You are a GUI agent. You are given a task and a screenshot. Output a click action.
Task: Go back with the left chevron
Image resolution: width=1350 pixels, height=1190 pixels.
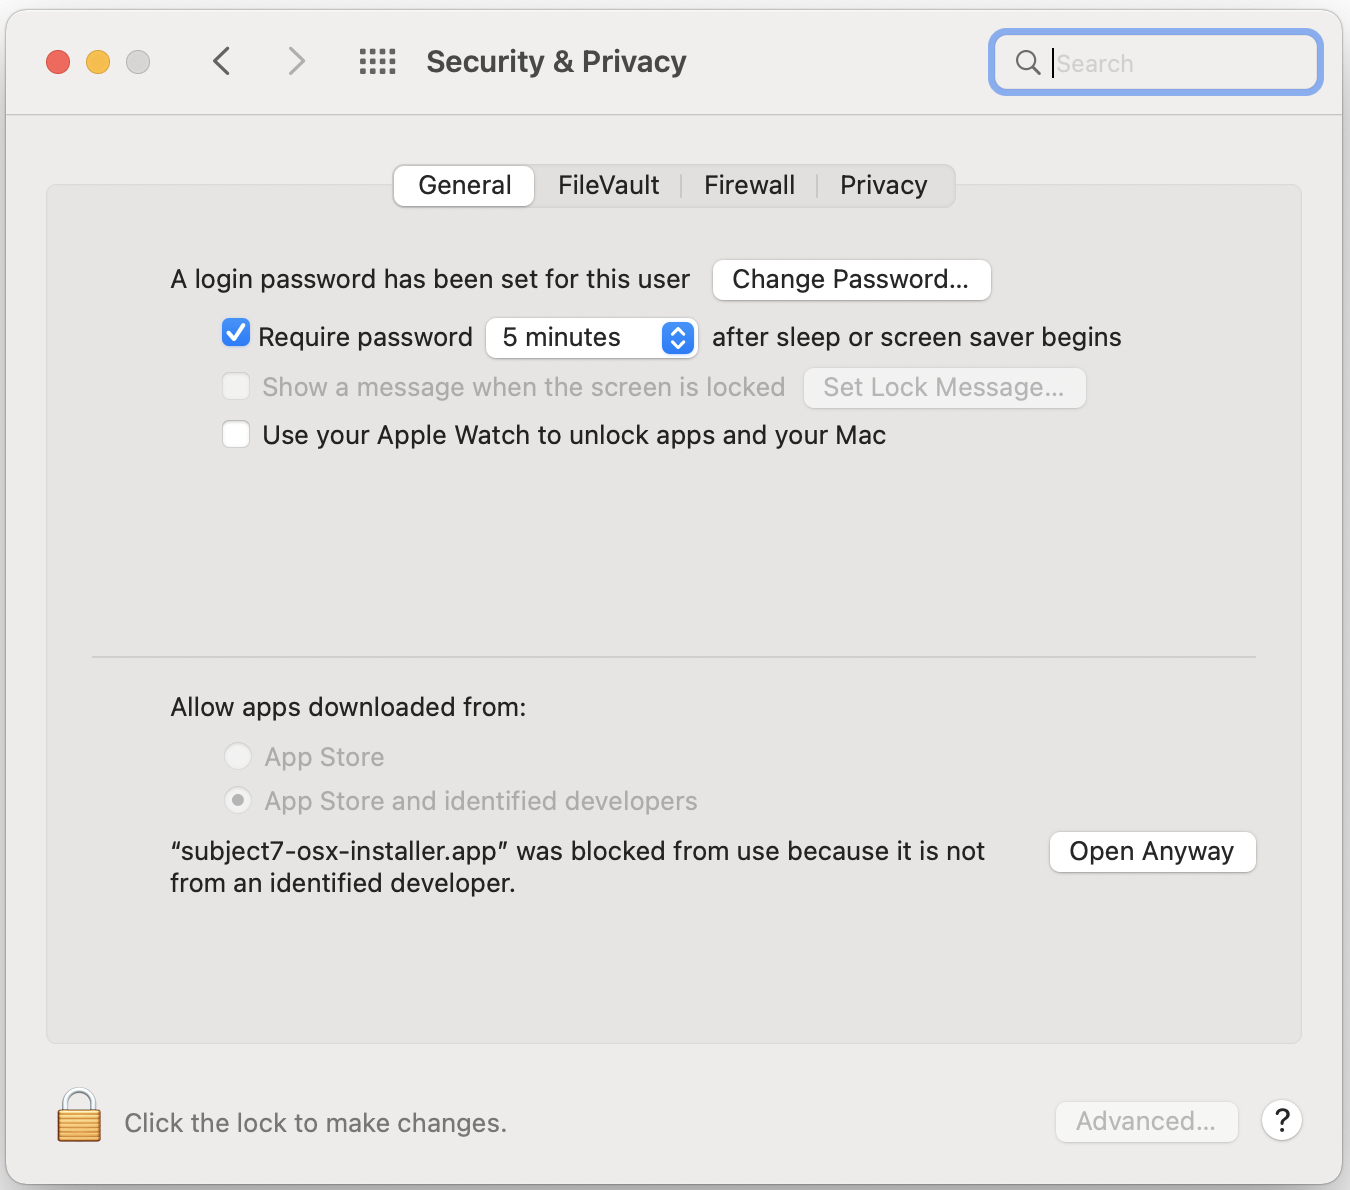(222, 61)
